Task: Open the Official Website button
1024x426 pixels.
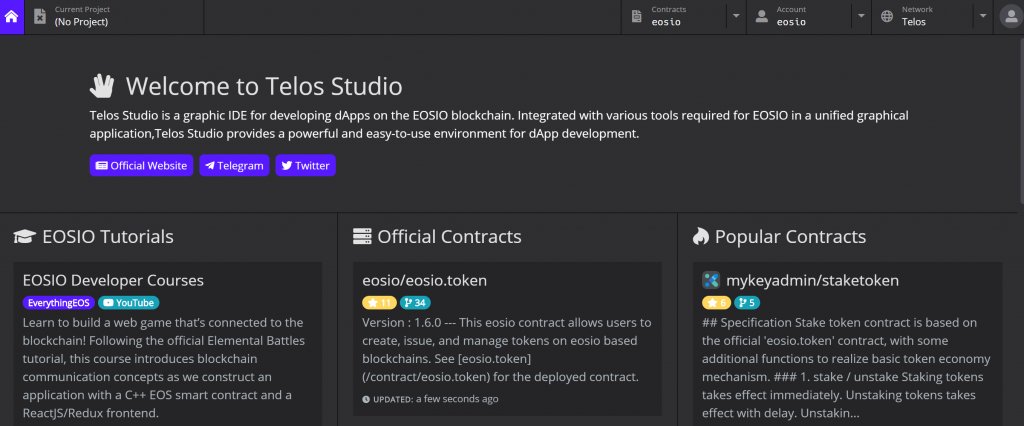Action: click(x=141, y=165)
